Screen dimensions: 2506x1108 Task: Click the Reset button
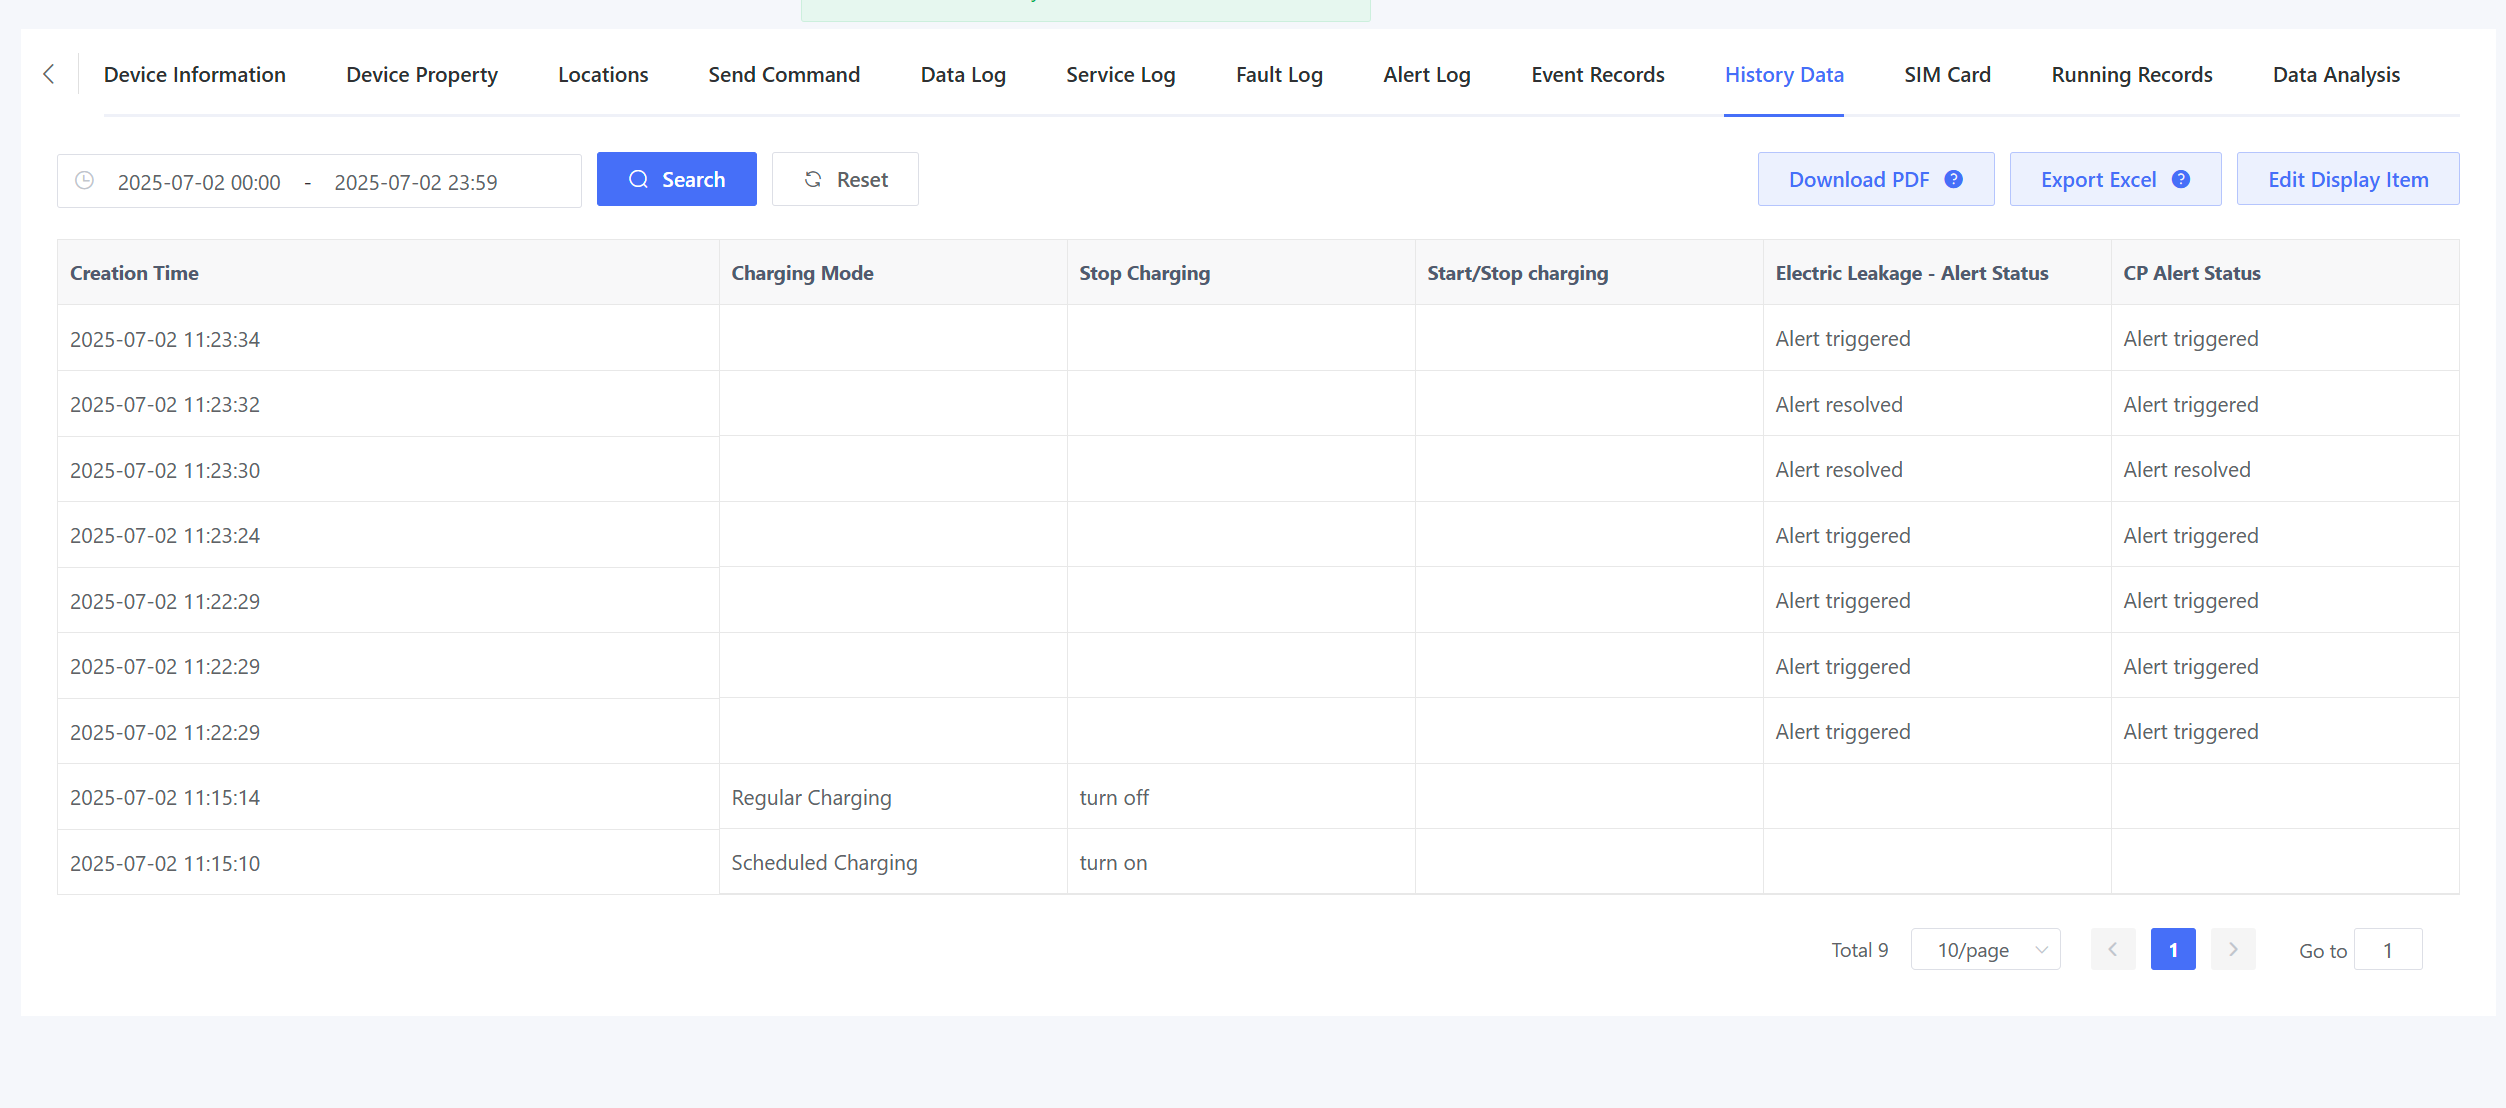pos(845,180)
